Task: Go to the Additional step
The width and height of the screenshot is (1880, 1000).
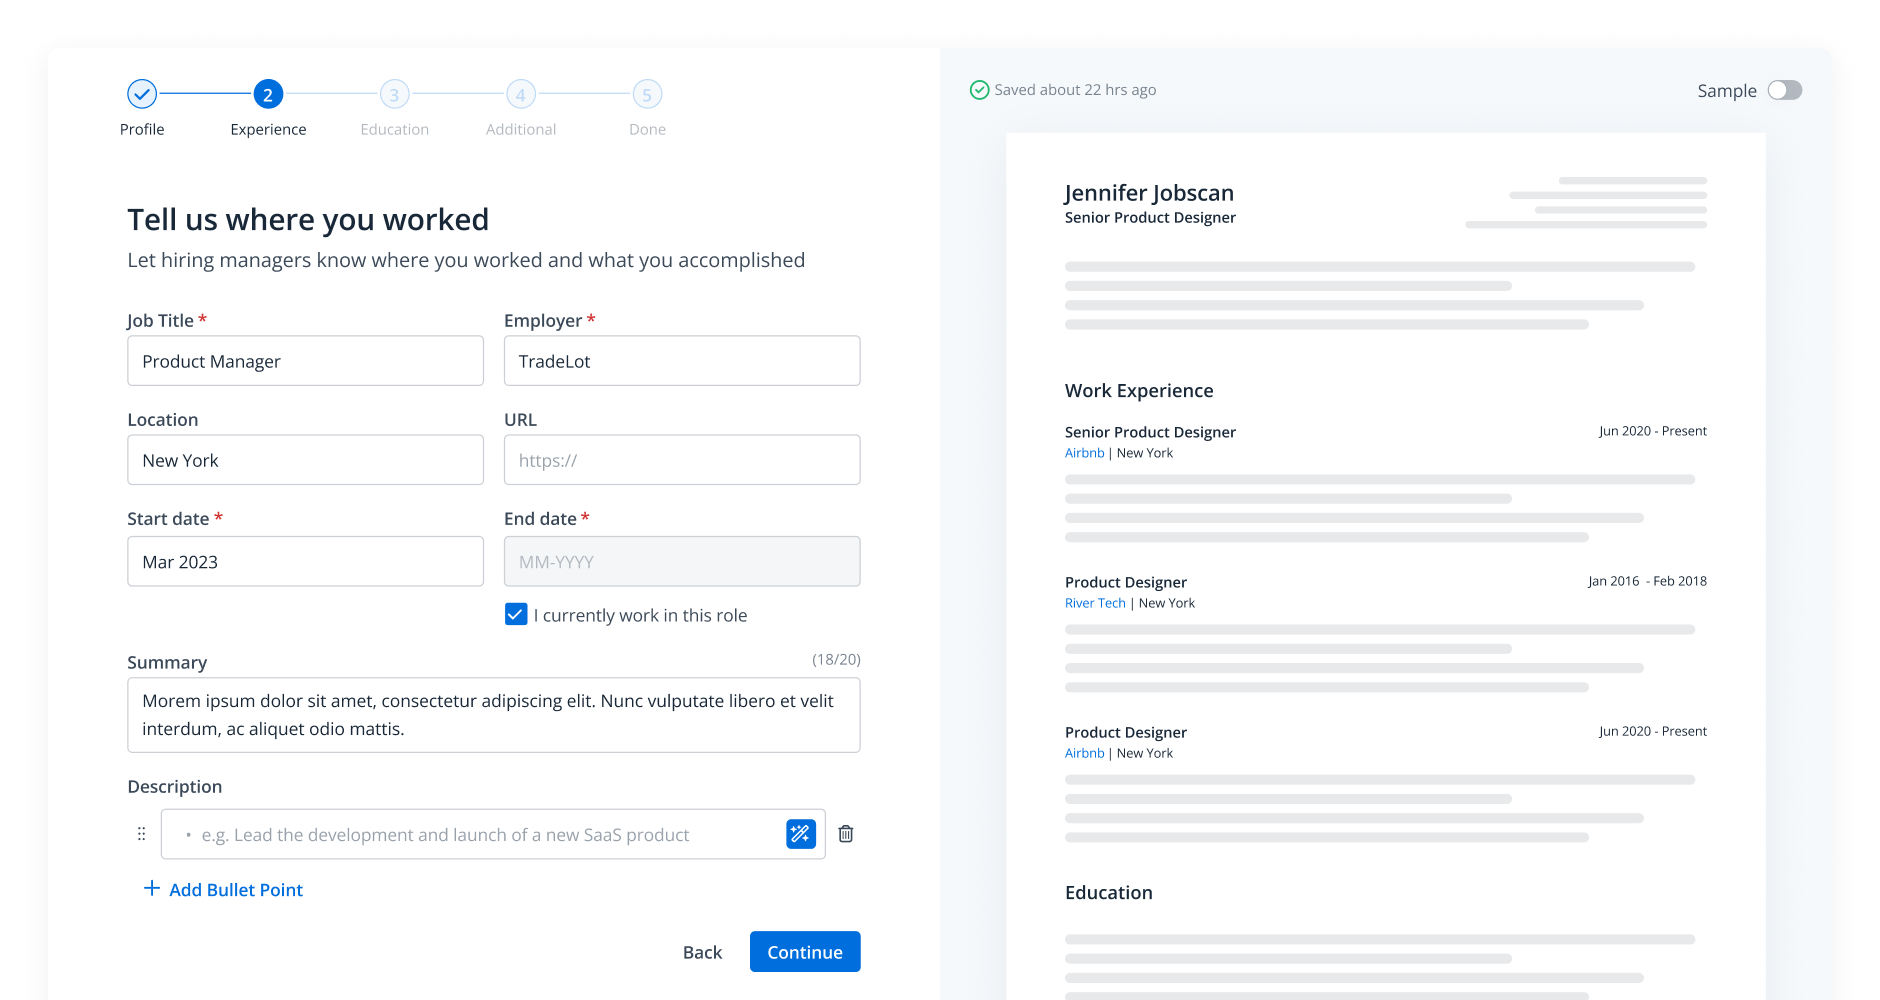Action: coord(521,94)
